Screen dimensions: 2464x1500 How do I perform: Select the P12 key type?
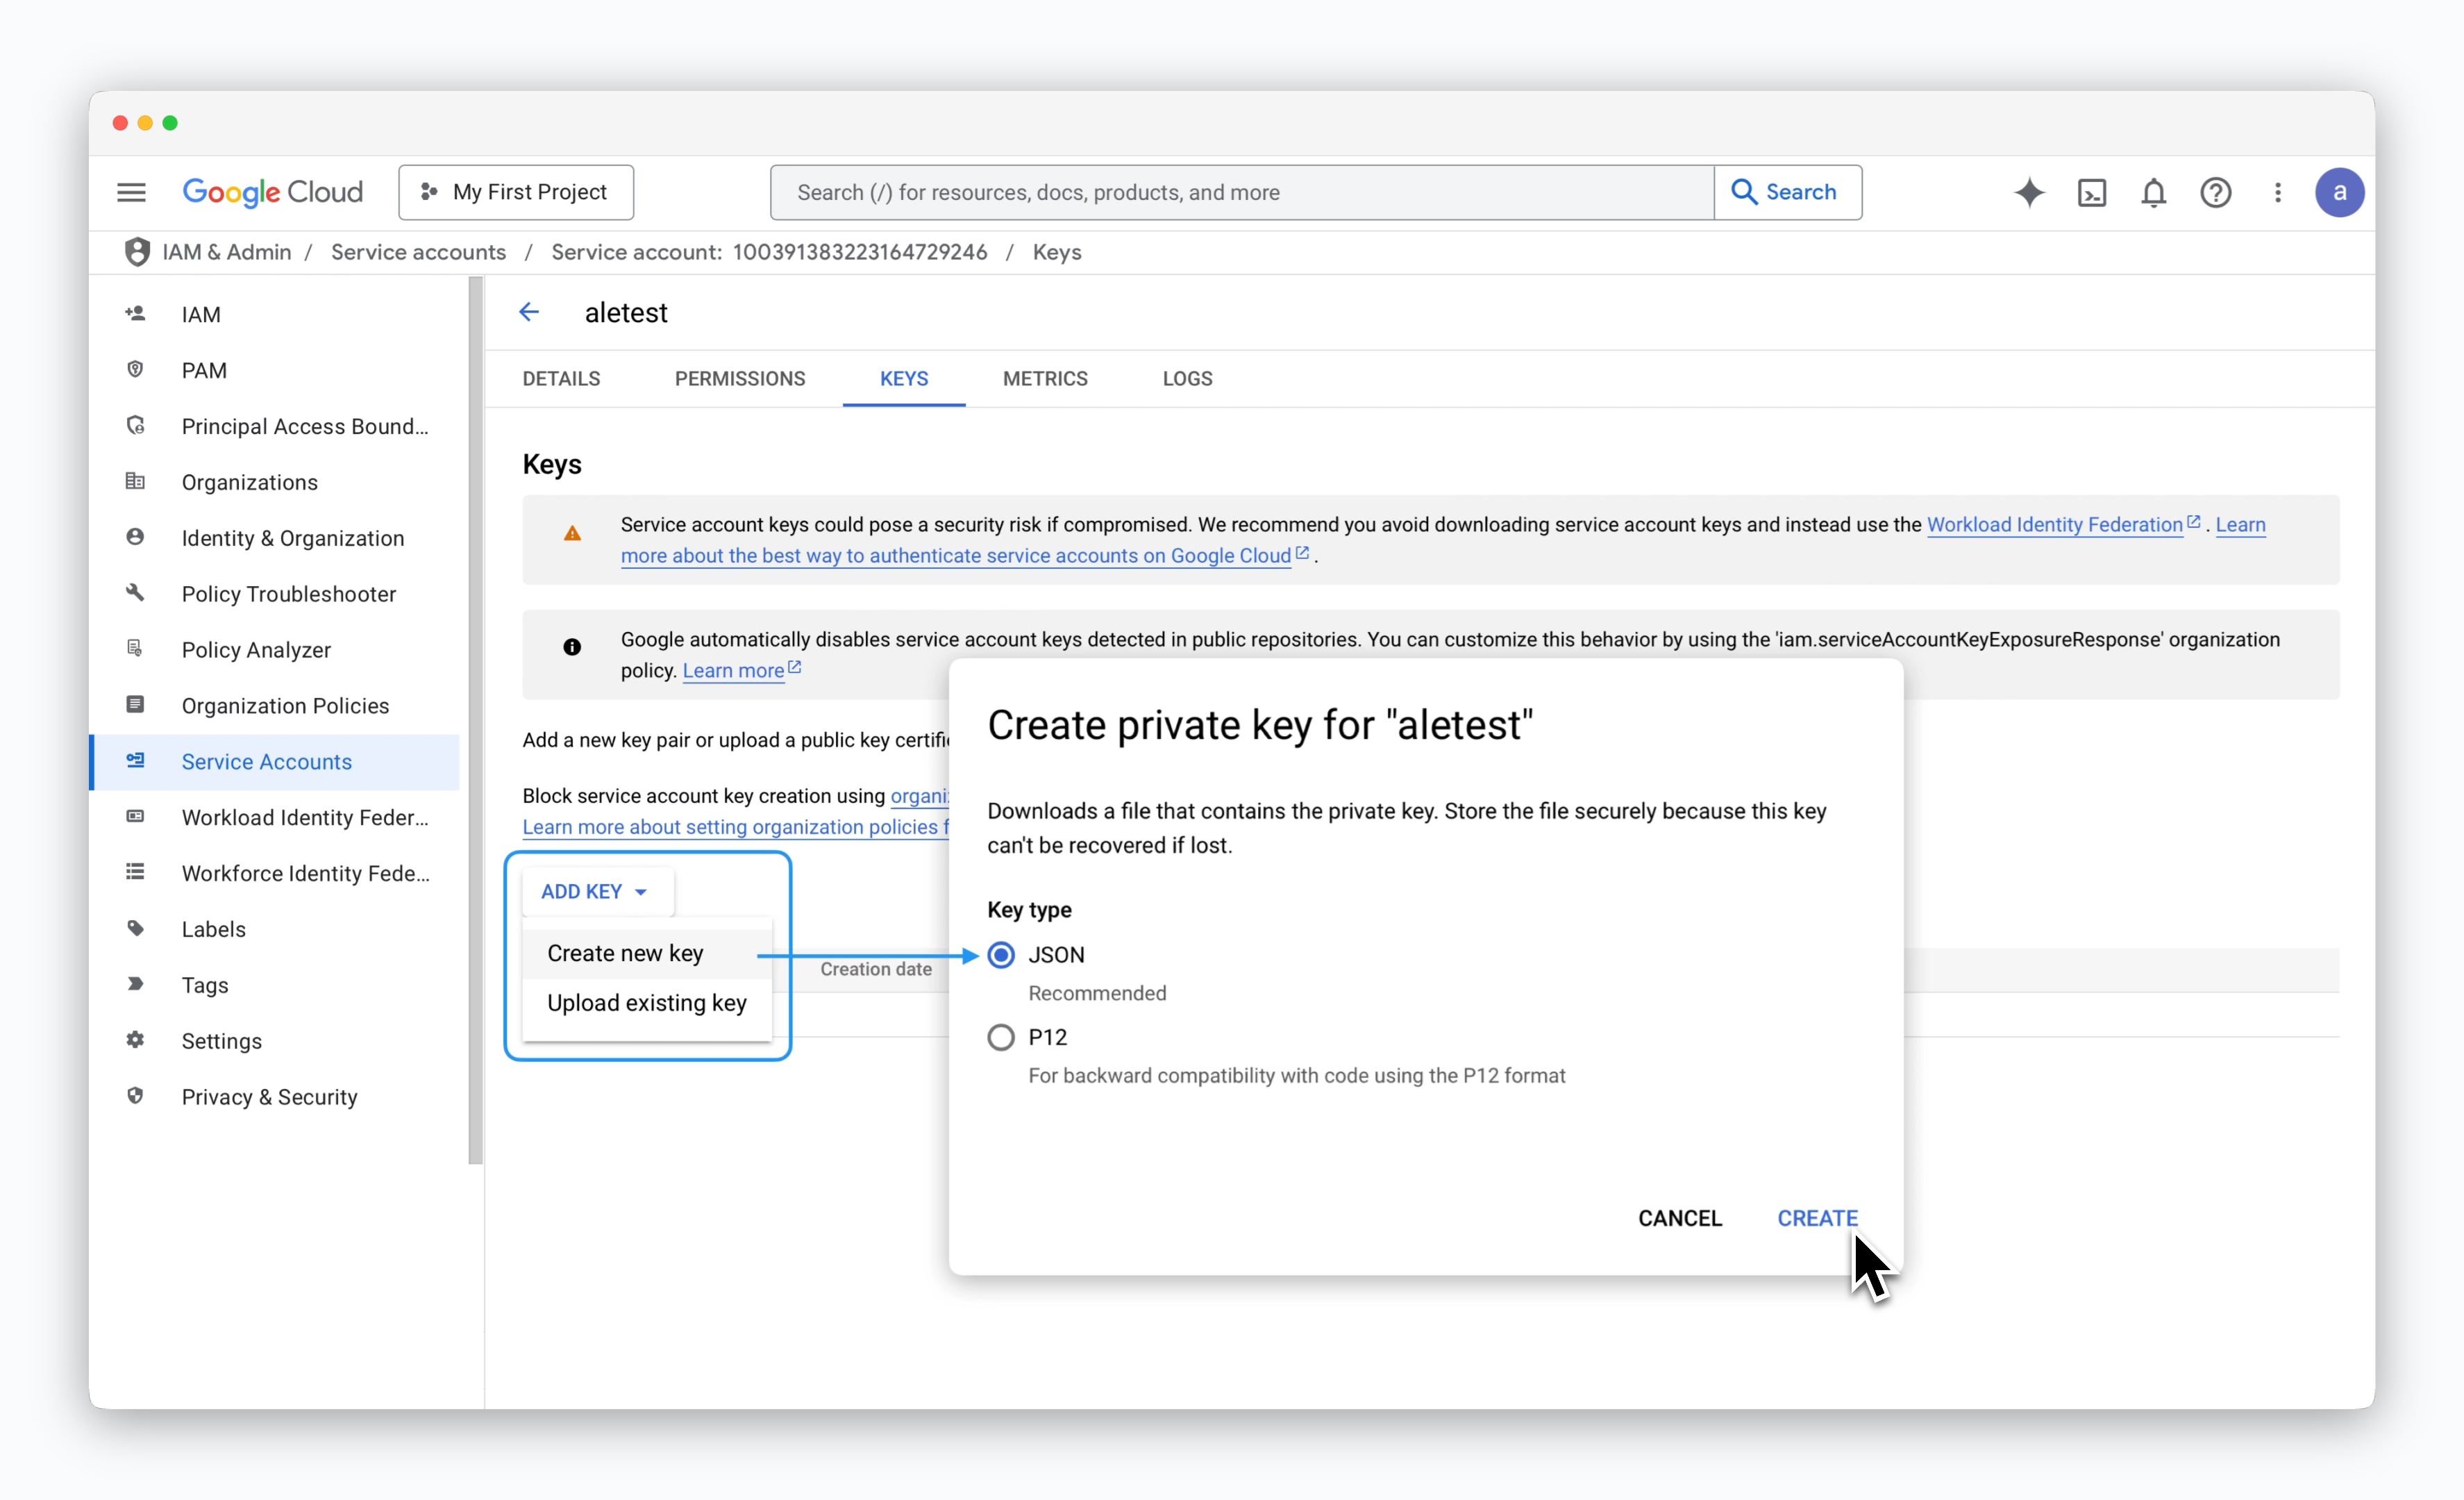pos(1001,1037)
